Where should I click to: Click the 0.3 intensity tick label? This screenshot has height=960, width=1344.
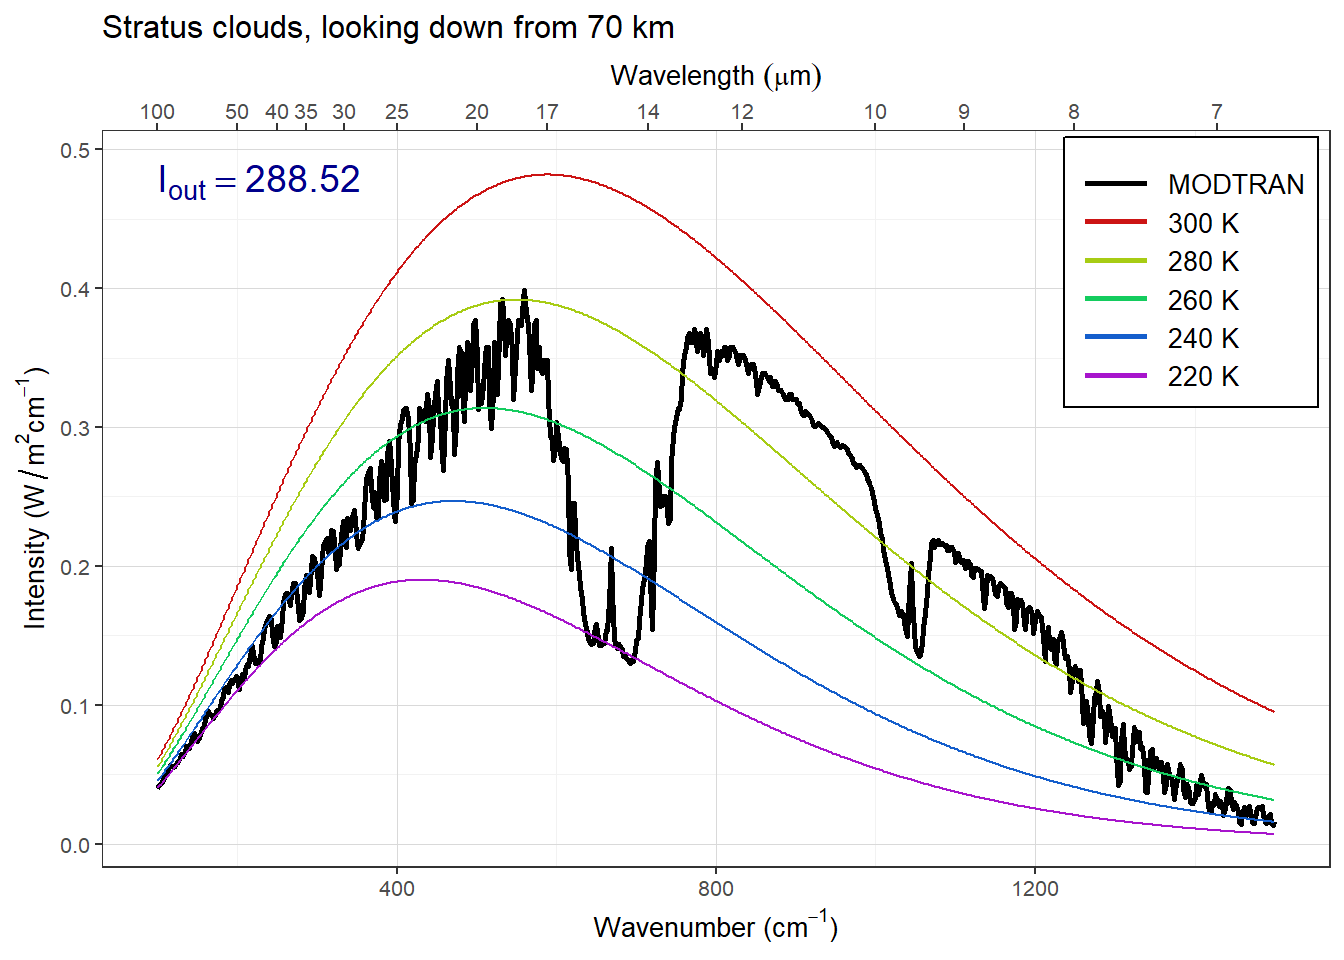coord(75,428)
